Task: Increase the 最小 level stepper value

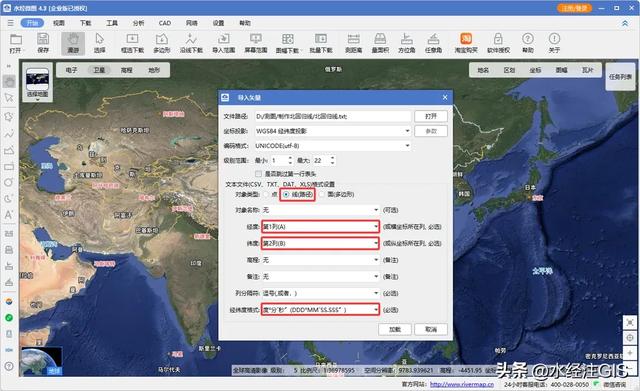Action: click(x=290, y=158)
